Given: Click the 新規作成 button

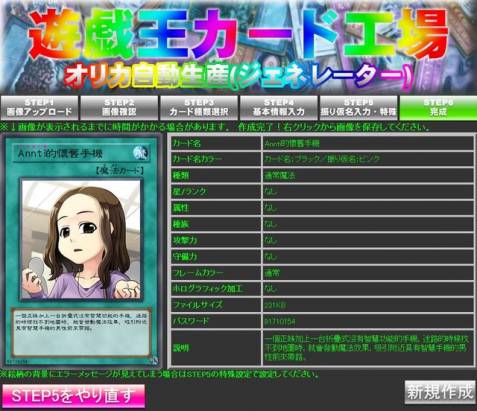Looking at the screenshot, I should coord(440,392).
